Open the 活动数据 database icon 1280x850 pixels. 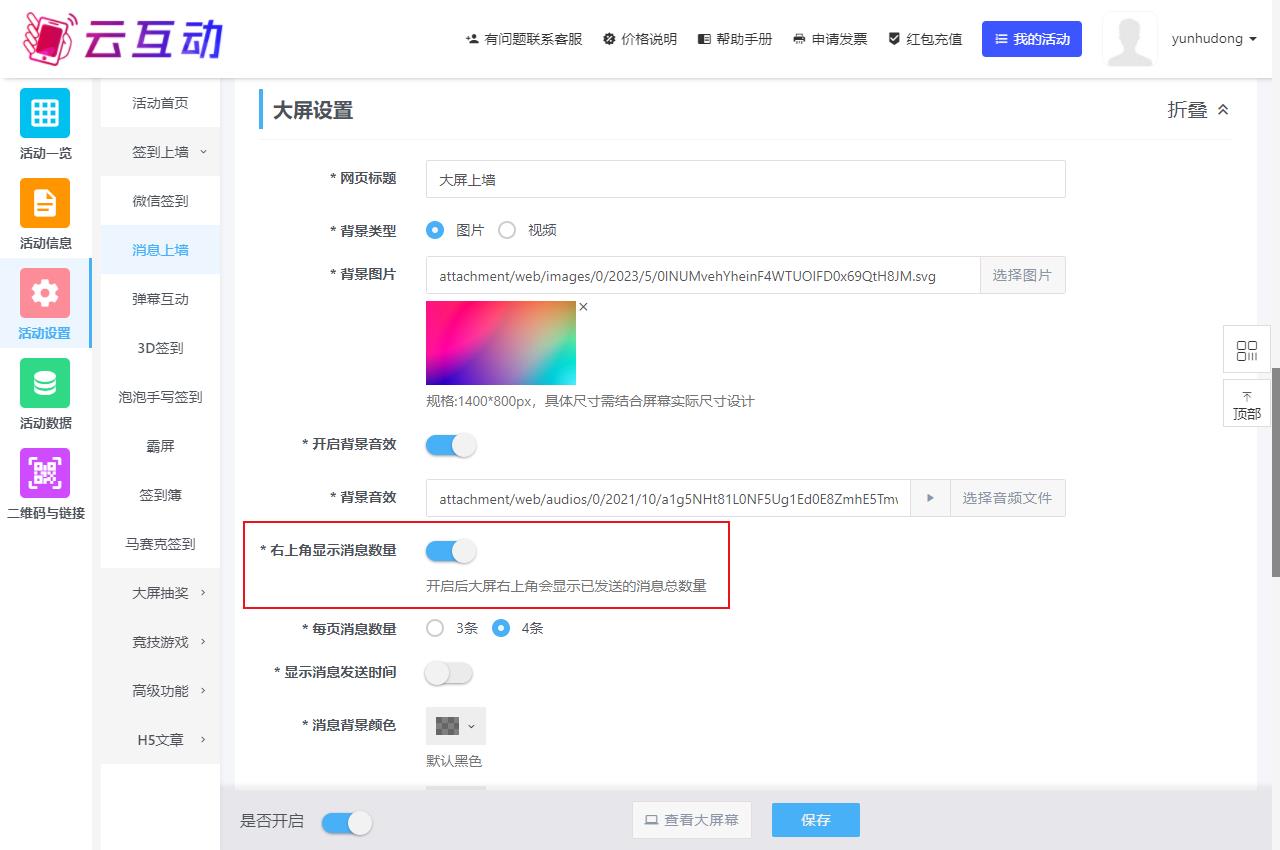pos(45,383)
